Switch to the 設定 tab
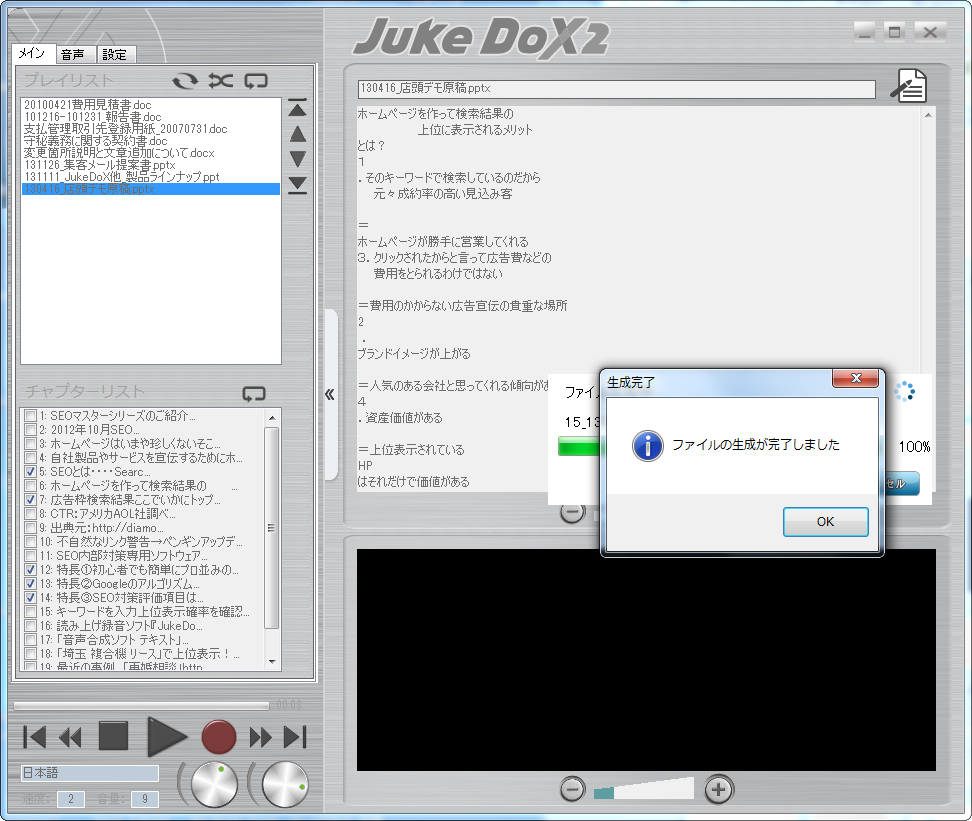972x821 pixels. click(x=115, y=55)
